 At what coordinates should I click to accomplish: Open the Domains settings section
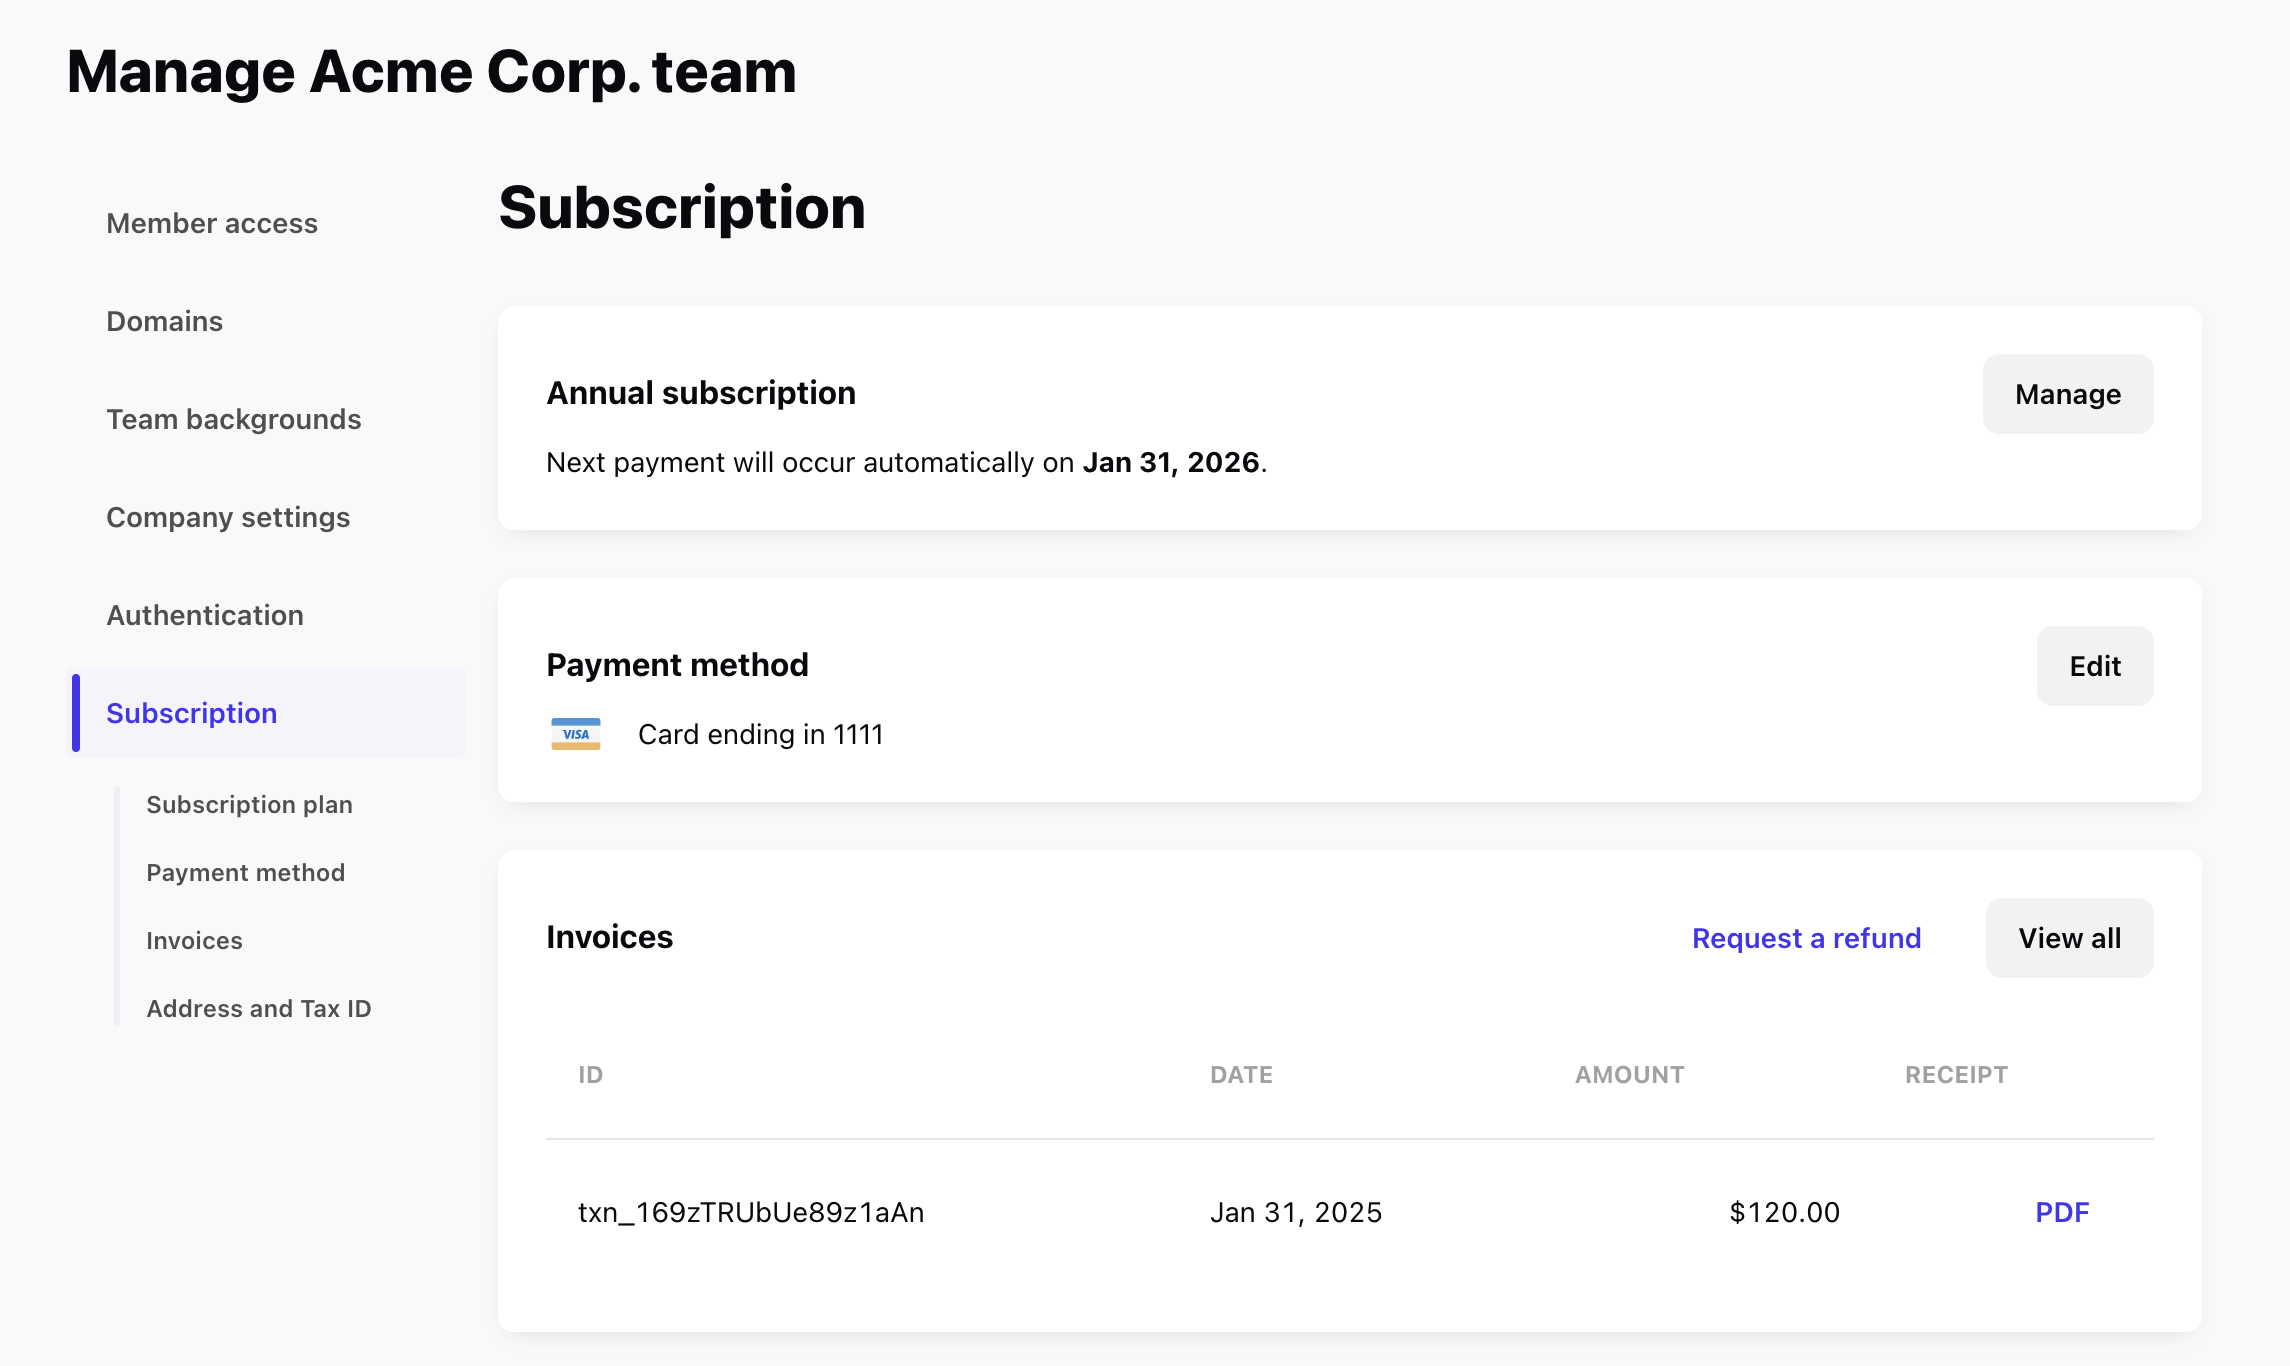pyautogui.click(x=164, y=321)
